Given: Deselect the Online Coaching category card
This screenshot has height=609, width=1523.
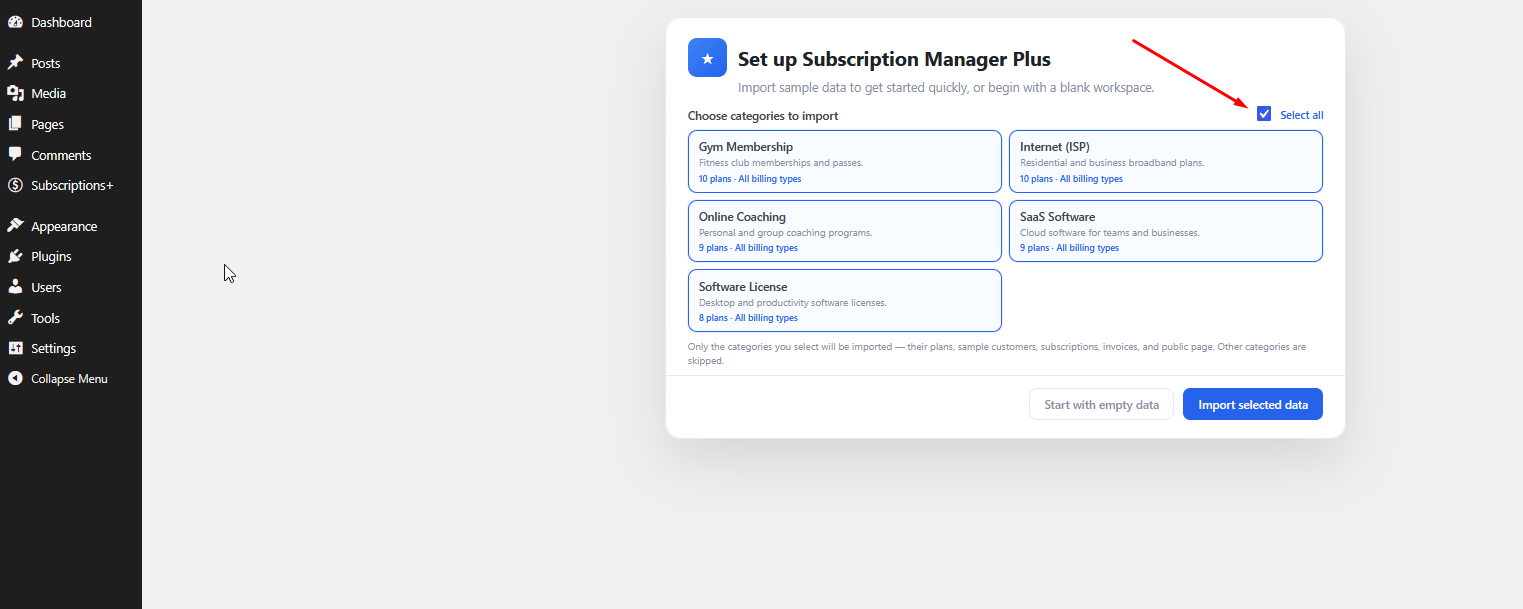Looking at the screenshot, I should point(845,231).
